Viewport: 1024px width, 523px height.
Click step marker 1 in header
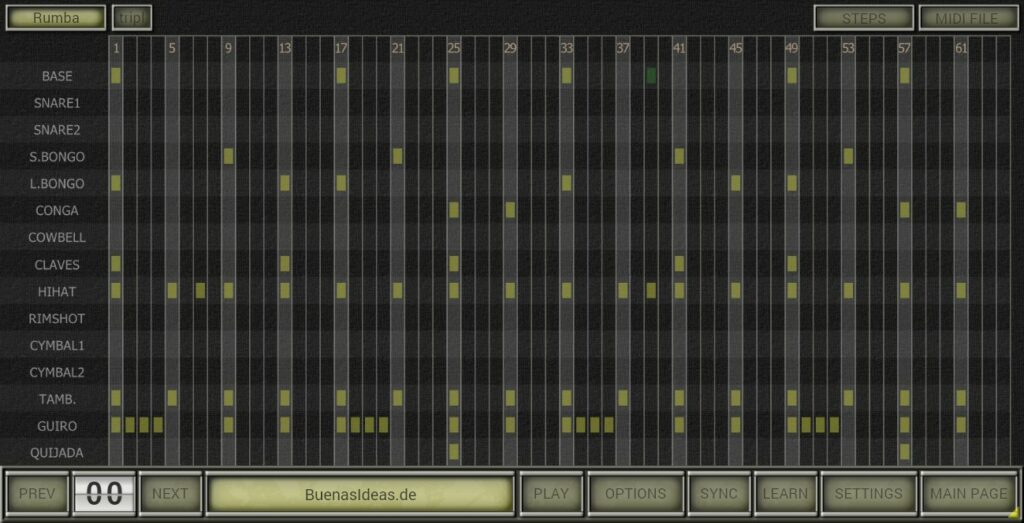click(116, 48)
